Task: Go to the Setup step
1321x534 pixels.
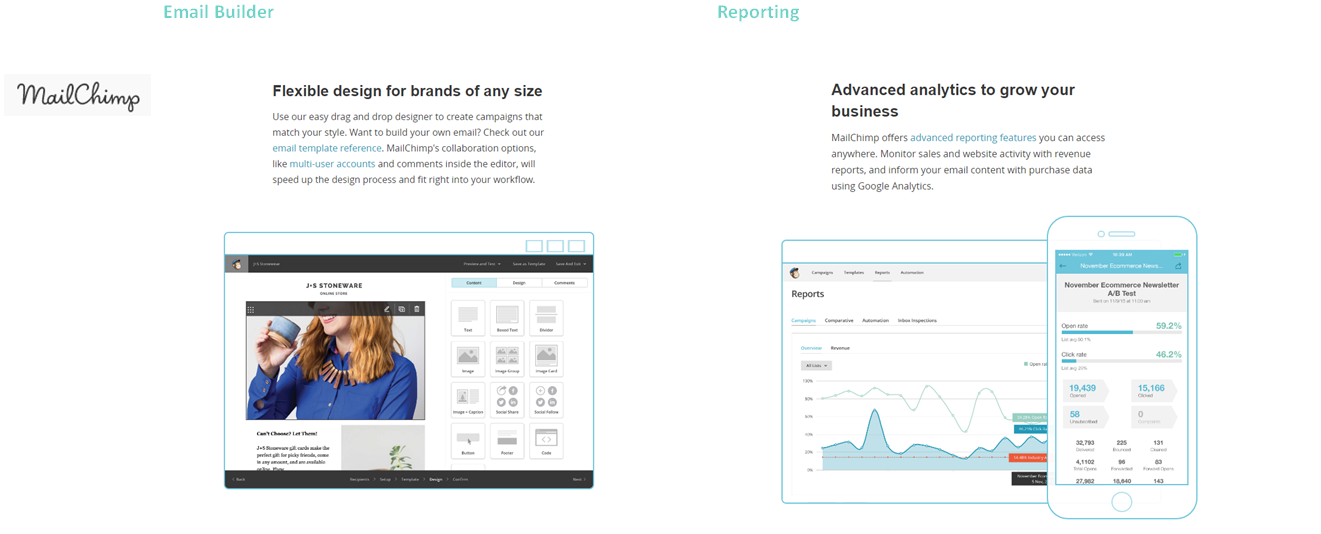Action: tap(385, 479)
